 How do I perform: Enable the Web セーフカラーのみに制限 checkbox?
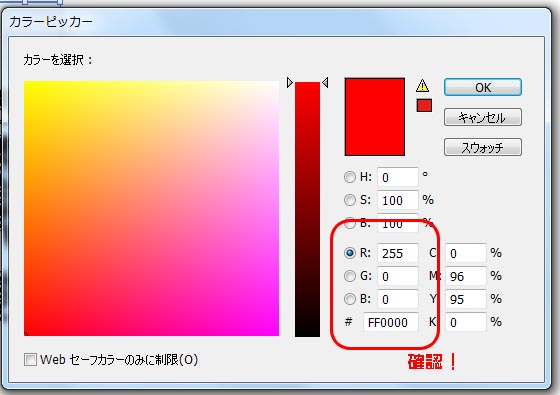point(30,359)
